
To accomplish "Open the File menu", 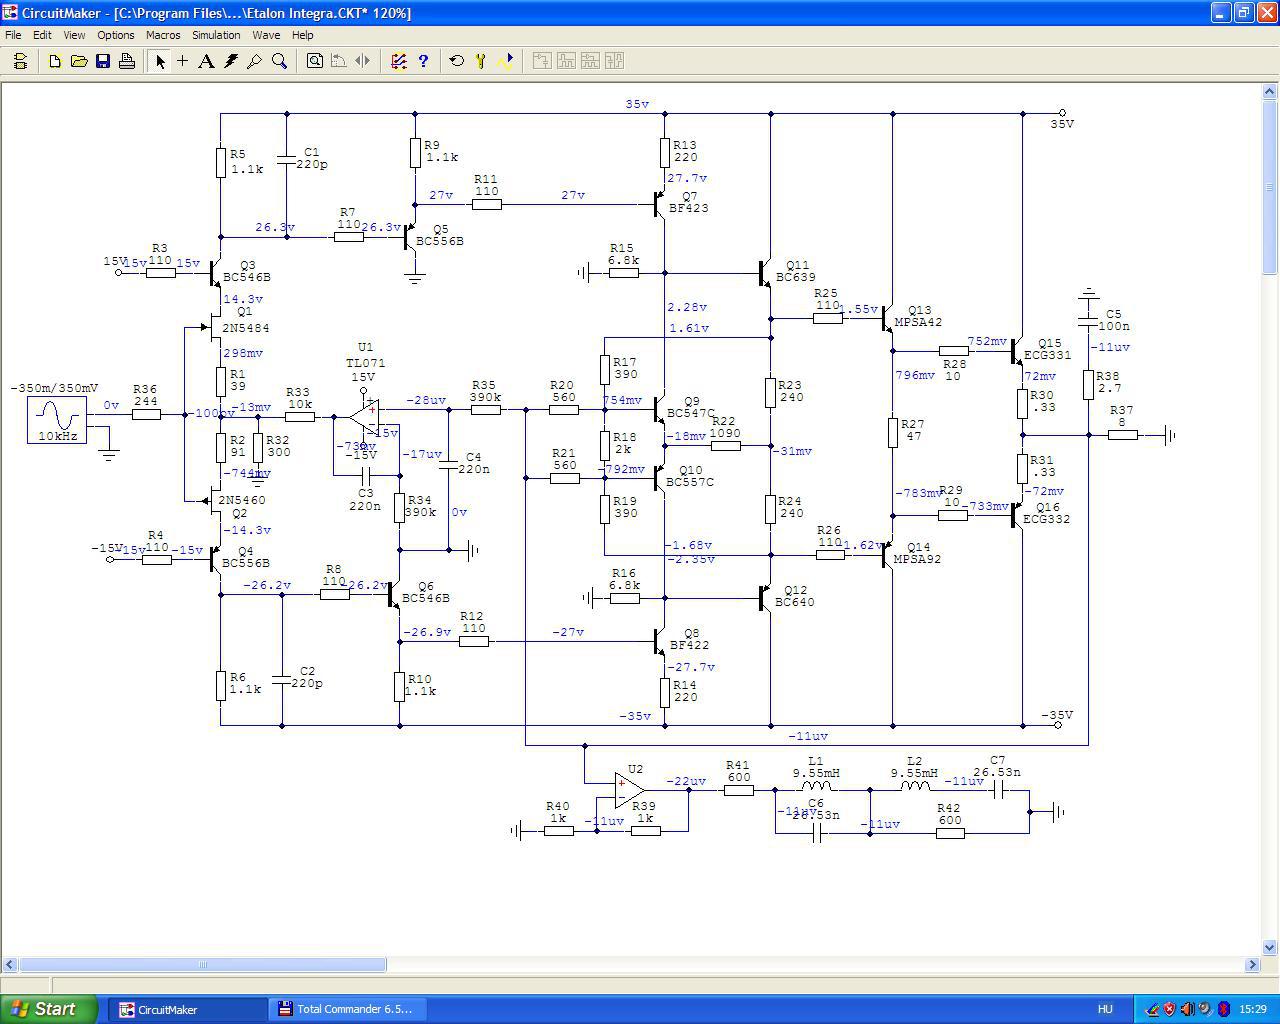I will 13,35.
